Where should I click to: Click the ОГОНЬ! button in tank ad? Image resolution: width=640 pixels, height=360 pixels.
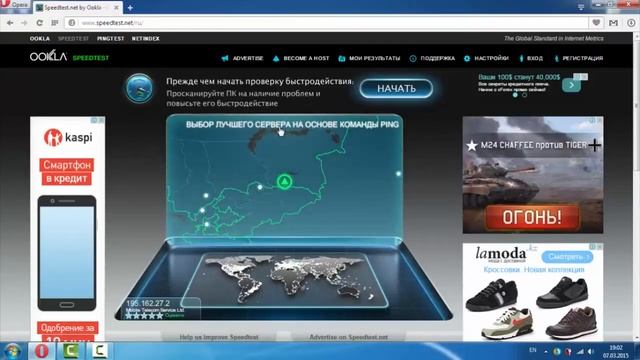click(532, 217)
